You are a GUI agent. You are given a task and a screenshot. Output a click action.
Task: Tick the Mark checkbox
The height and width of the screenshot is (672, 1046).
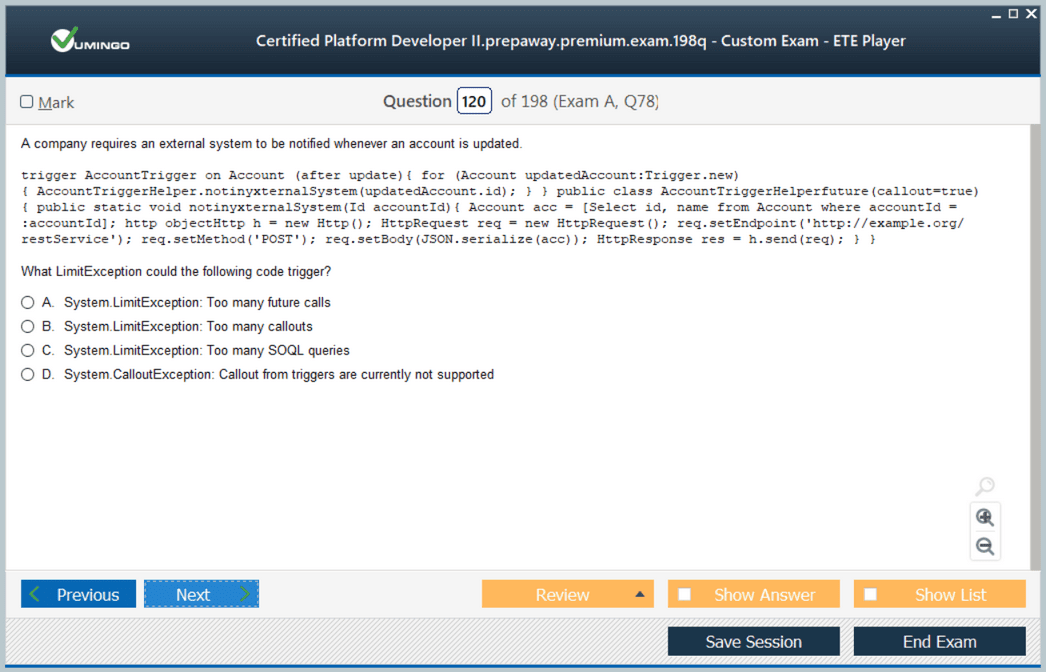point(27,101)
